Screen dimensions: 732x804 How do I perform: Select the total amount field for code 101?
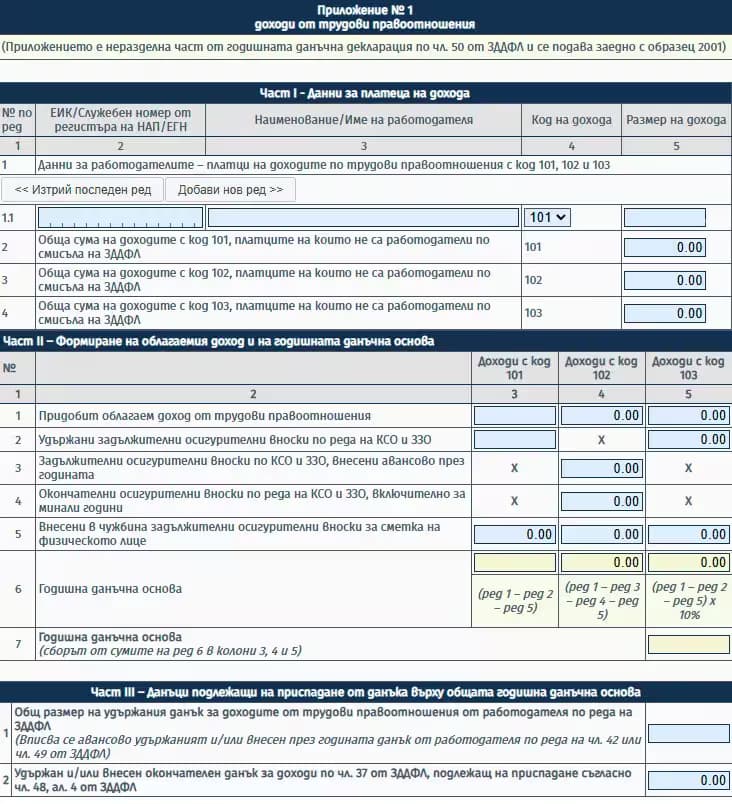[664, 248]
